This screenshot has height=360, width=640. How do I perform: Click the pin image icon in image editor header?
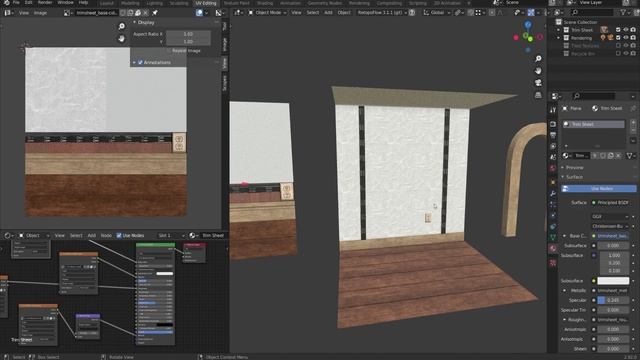click(x=155, y=13)
